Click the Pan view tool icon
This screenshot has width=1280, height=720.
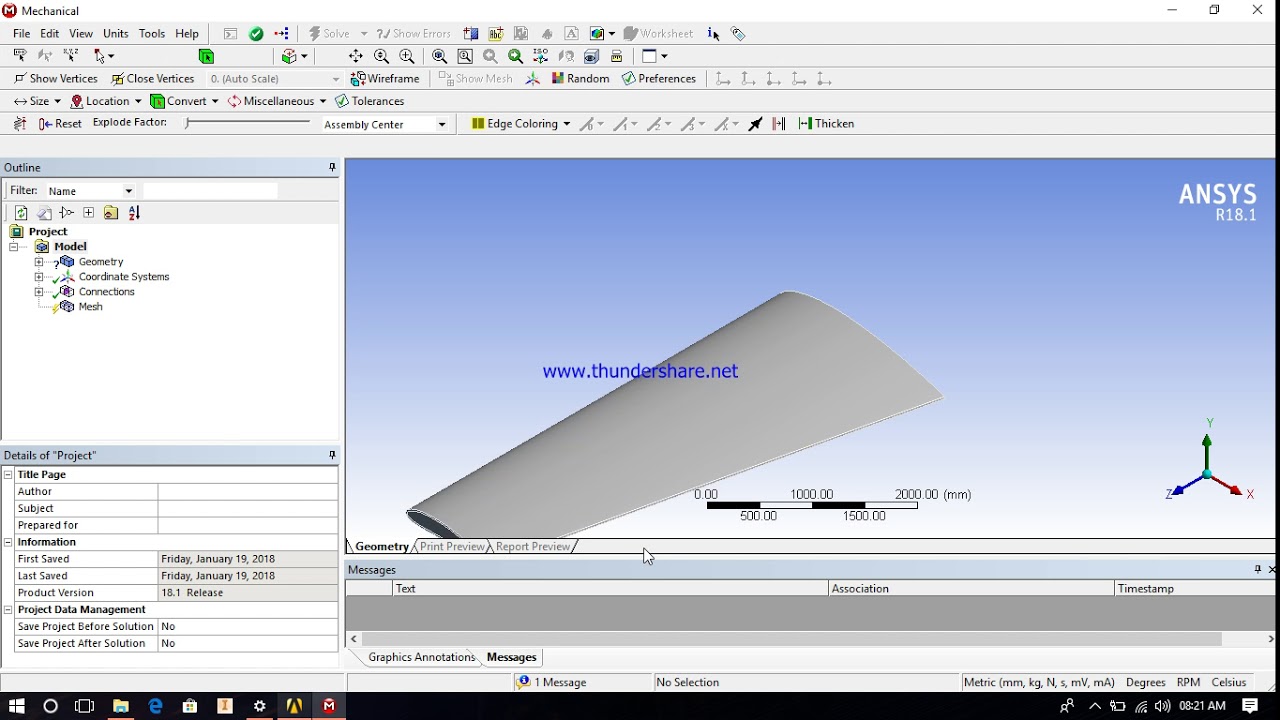point(355,56)
